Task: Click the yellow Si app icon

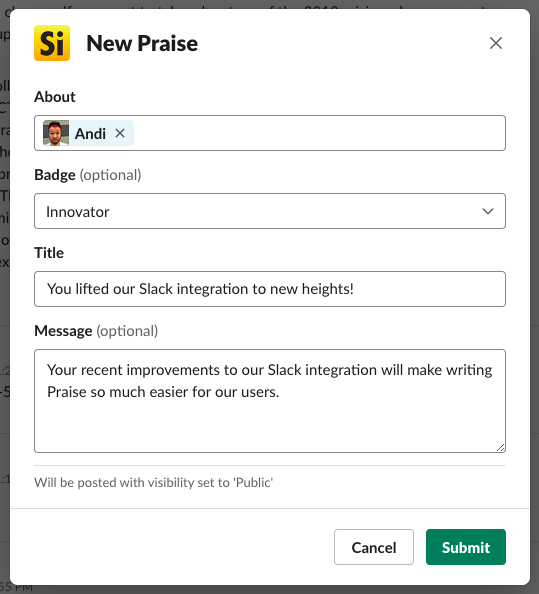Action: coord(52,43)
